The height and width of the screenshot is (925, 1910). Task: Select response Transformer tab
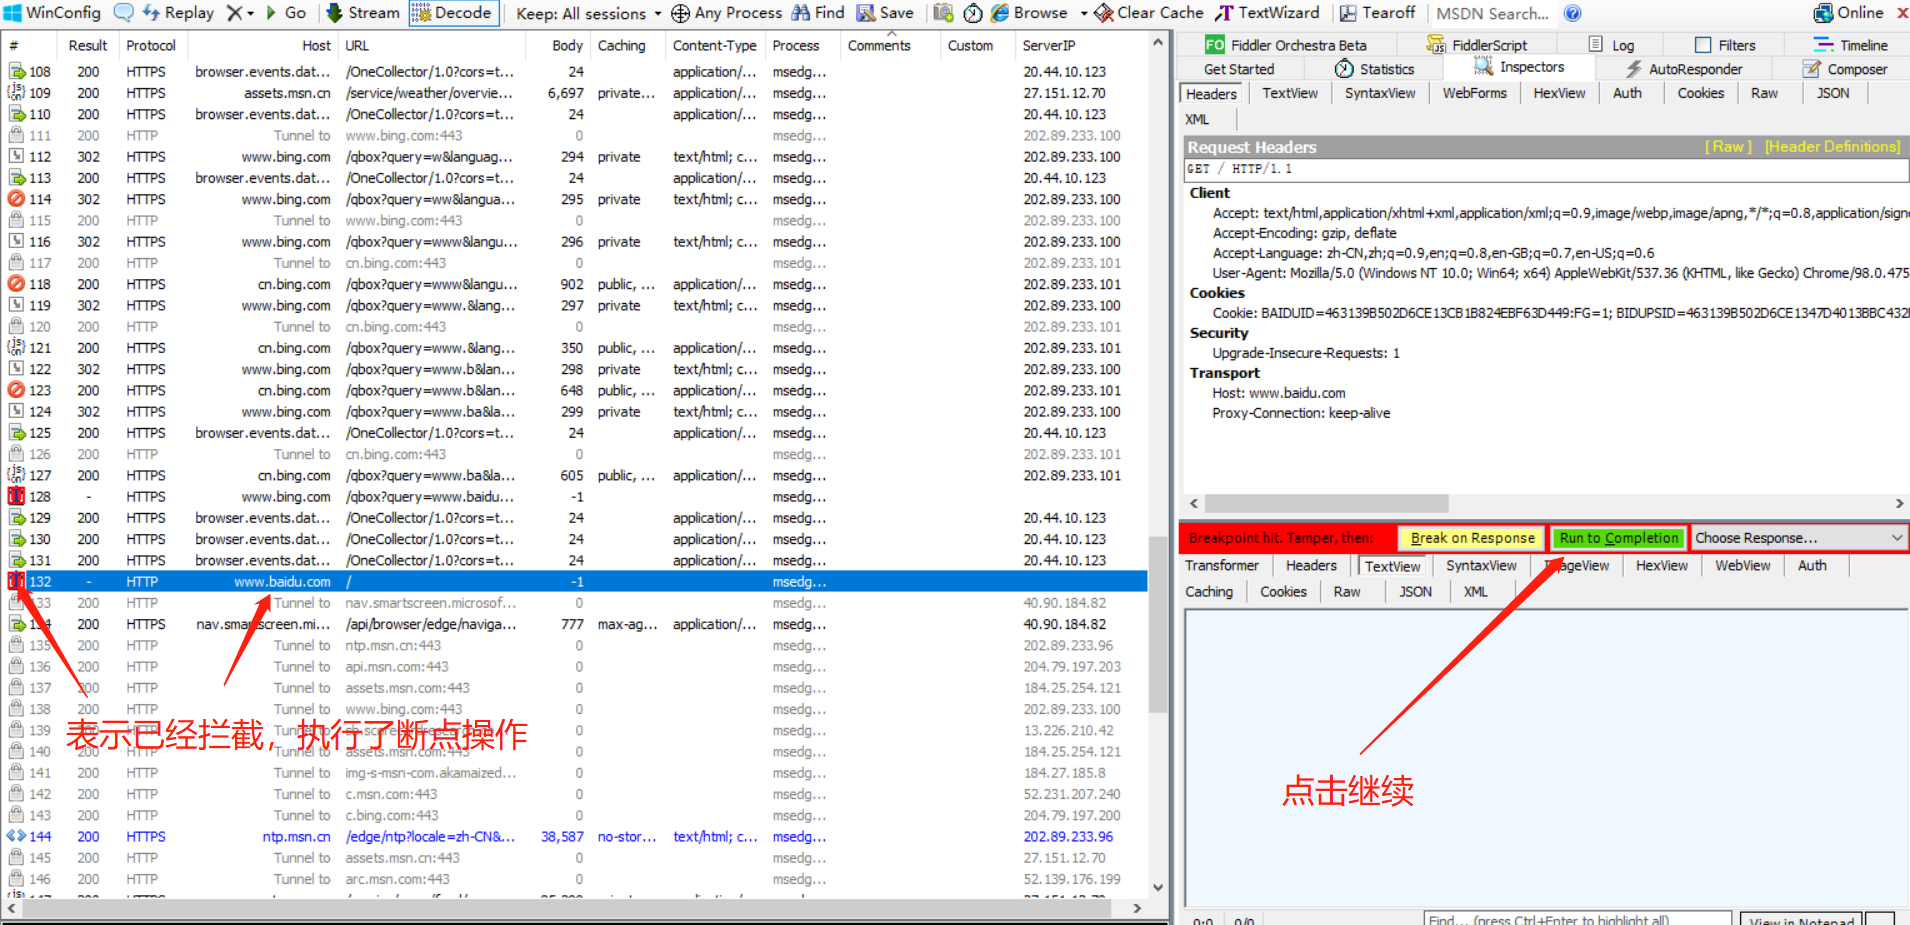coord(1222,565)
